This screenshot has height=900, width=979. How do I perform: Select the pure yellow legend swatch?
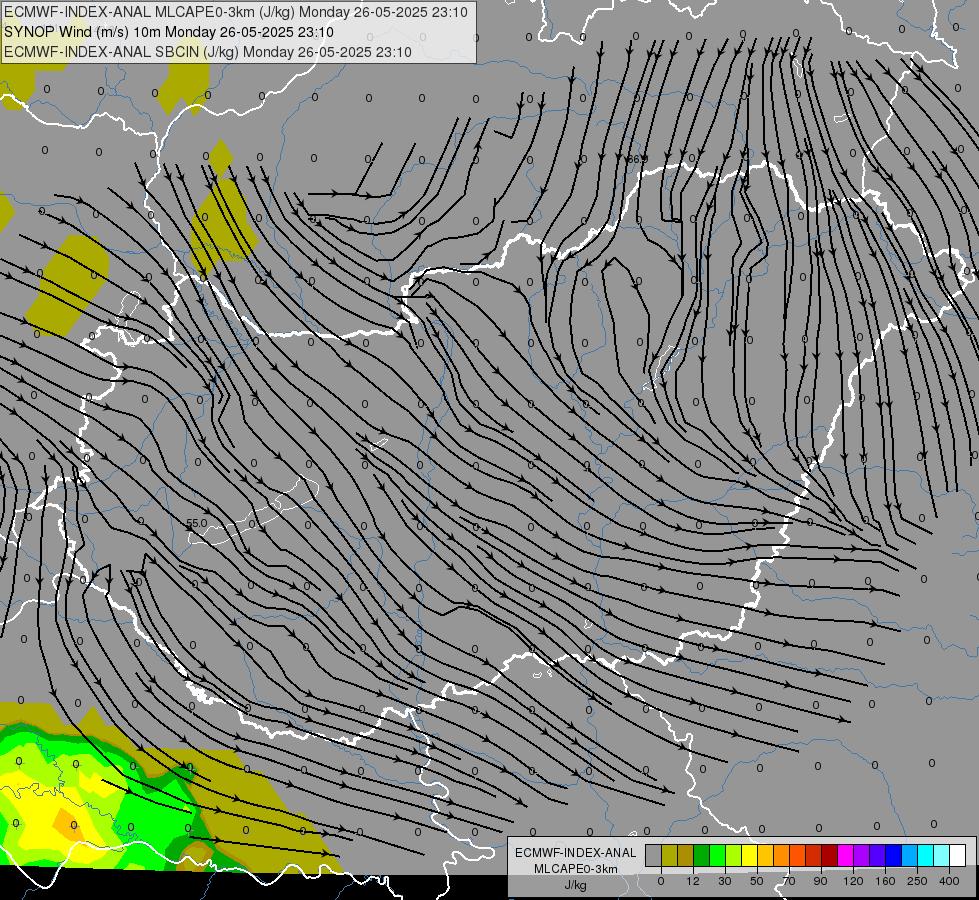[x=749, y=855]
